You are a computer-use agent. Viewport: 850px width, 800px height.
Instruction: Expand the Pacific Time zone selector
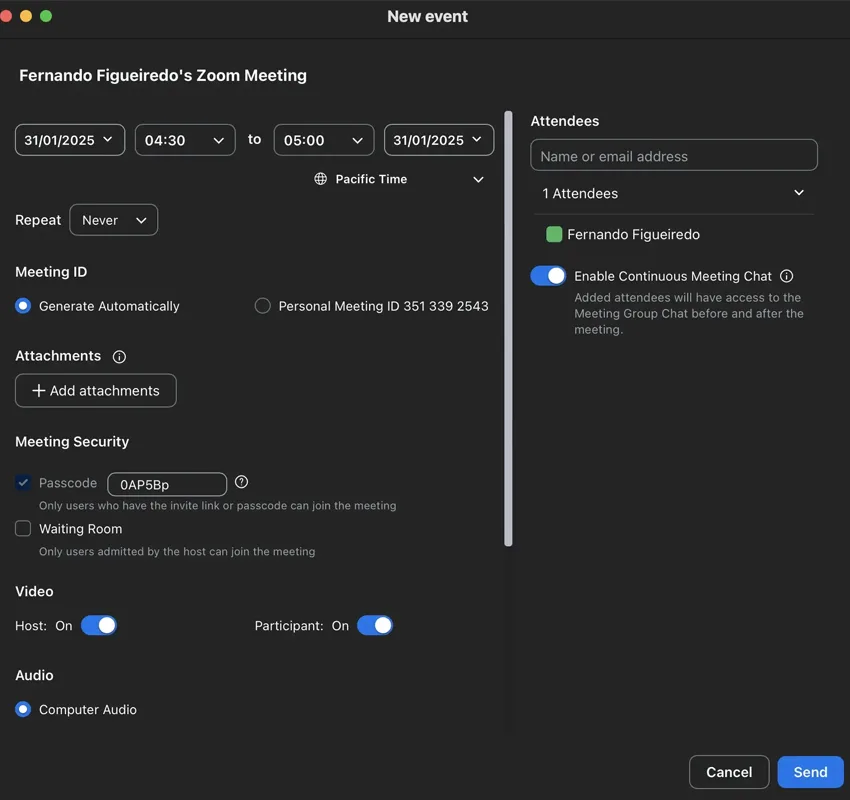click(478, 179)
